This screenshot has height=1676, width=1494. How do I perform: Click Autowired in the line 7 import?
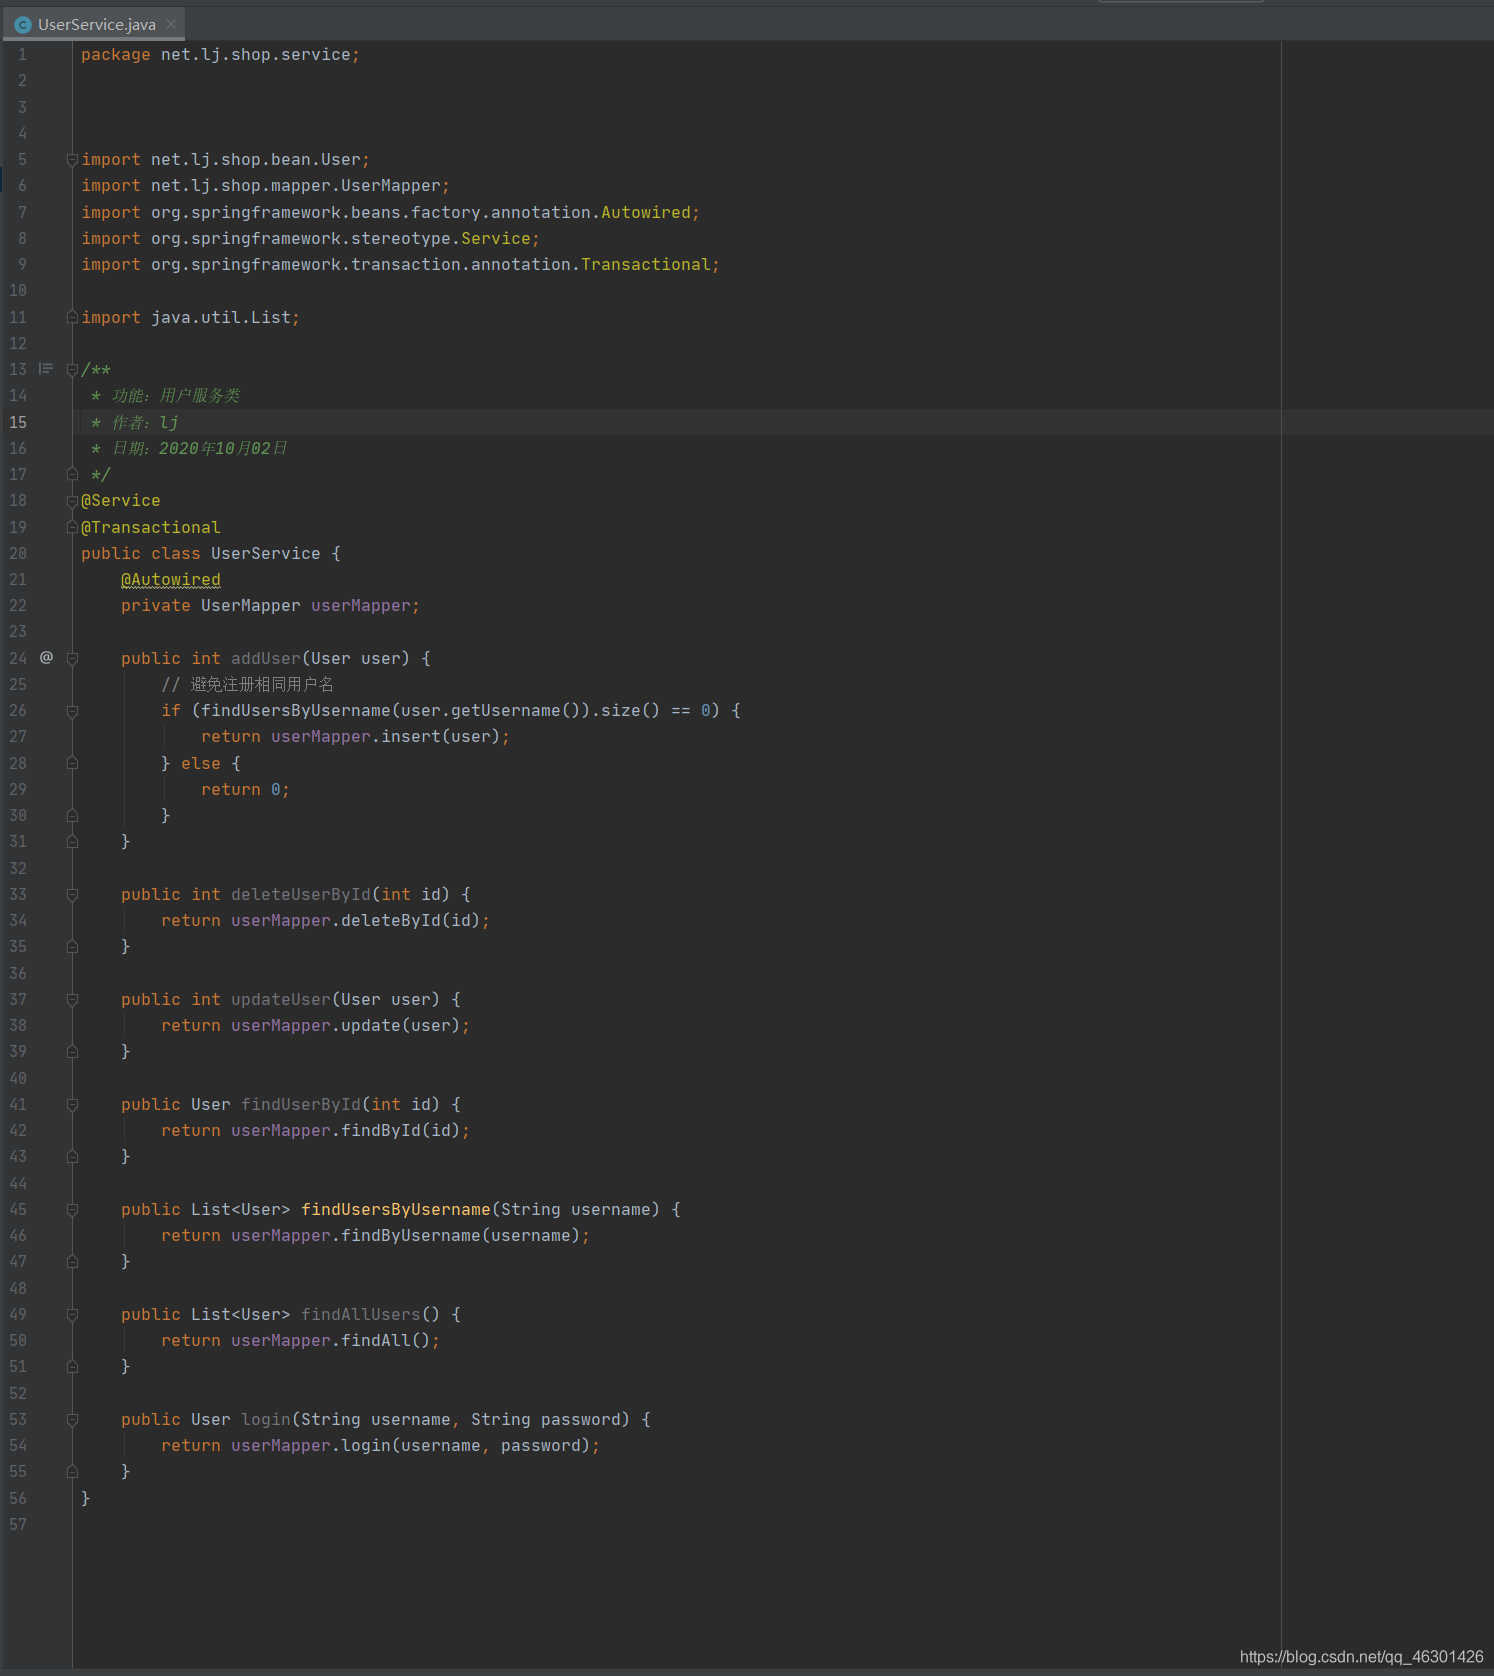[x=645, y=212]
